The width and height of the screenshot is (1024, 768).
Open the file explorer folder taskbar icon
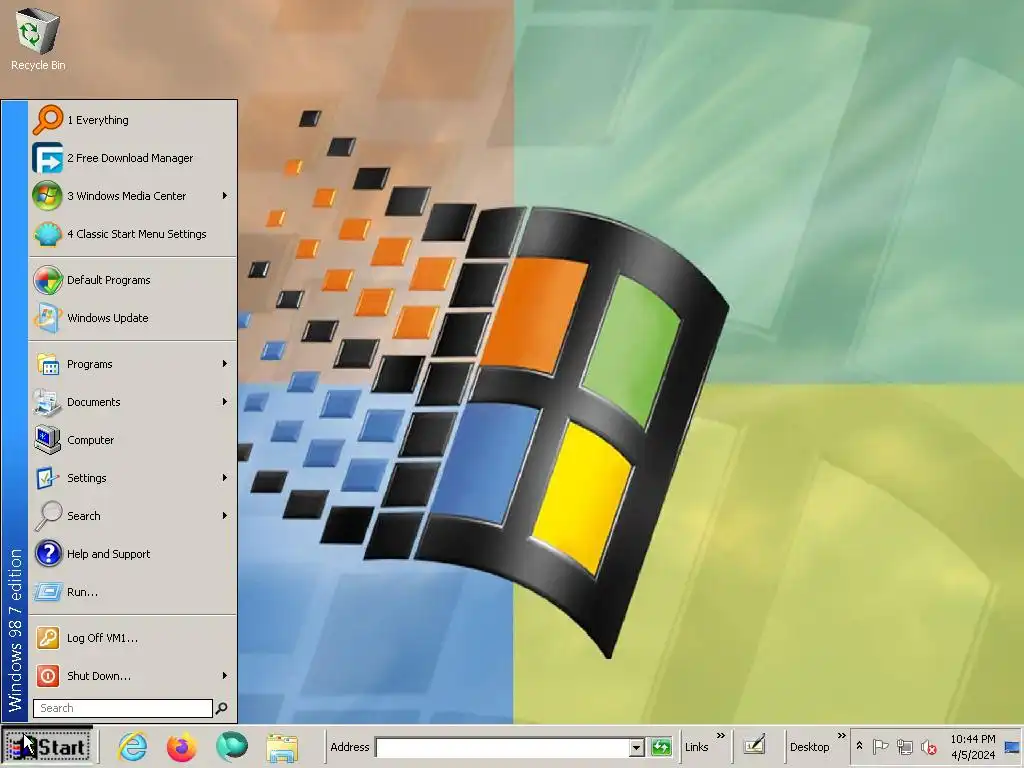point(282,747)
